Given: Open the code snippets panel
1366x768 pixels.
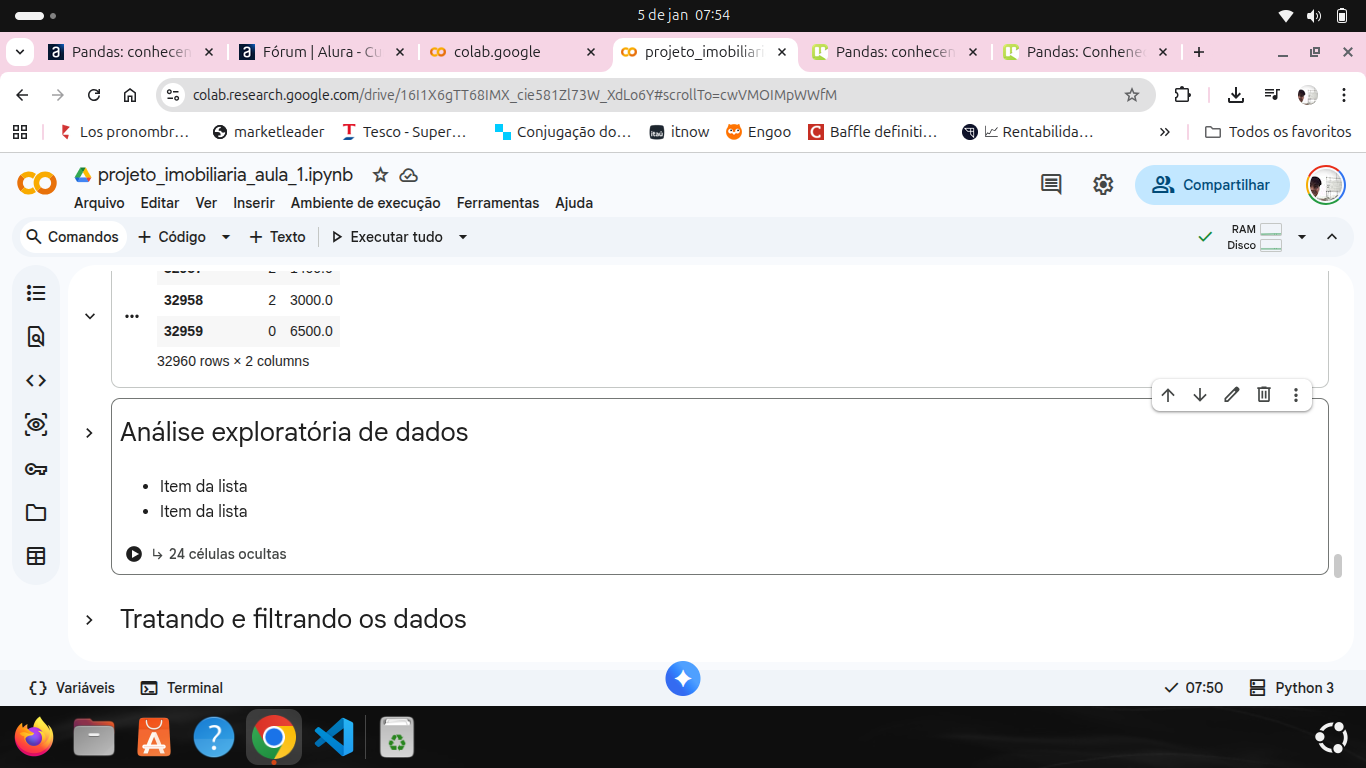Looking at the screenshot, I should coord(36,380).
